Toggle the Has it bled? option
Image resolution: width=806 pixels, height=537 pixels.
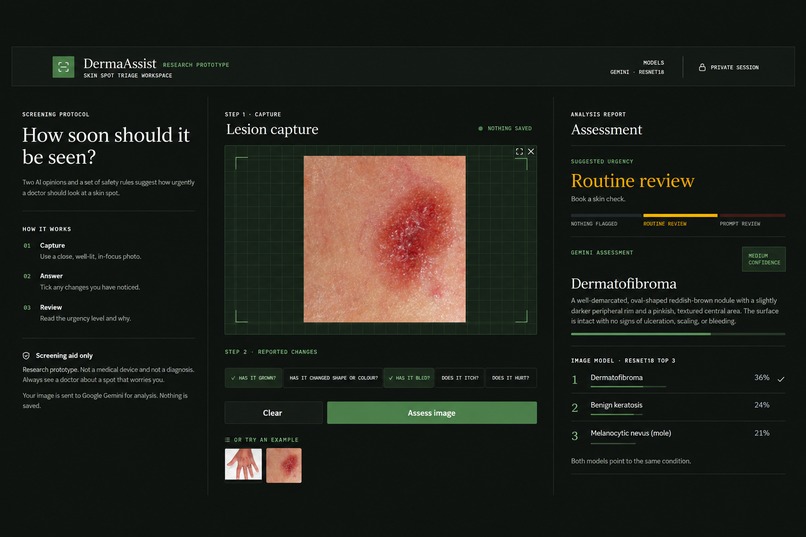(409, 378)
